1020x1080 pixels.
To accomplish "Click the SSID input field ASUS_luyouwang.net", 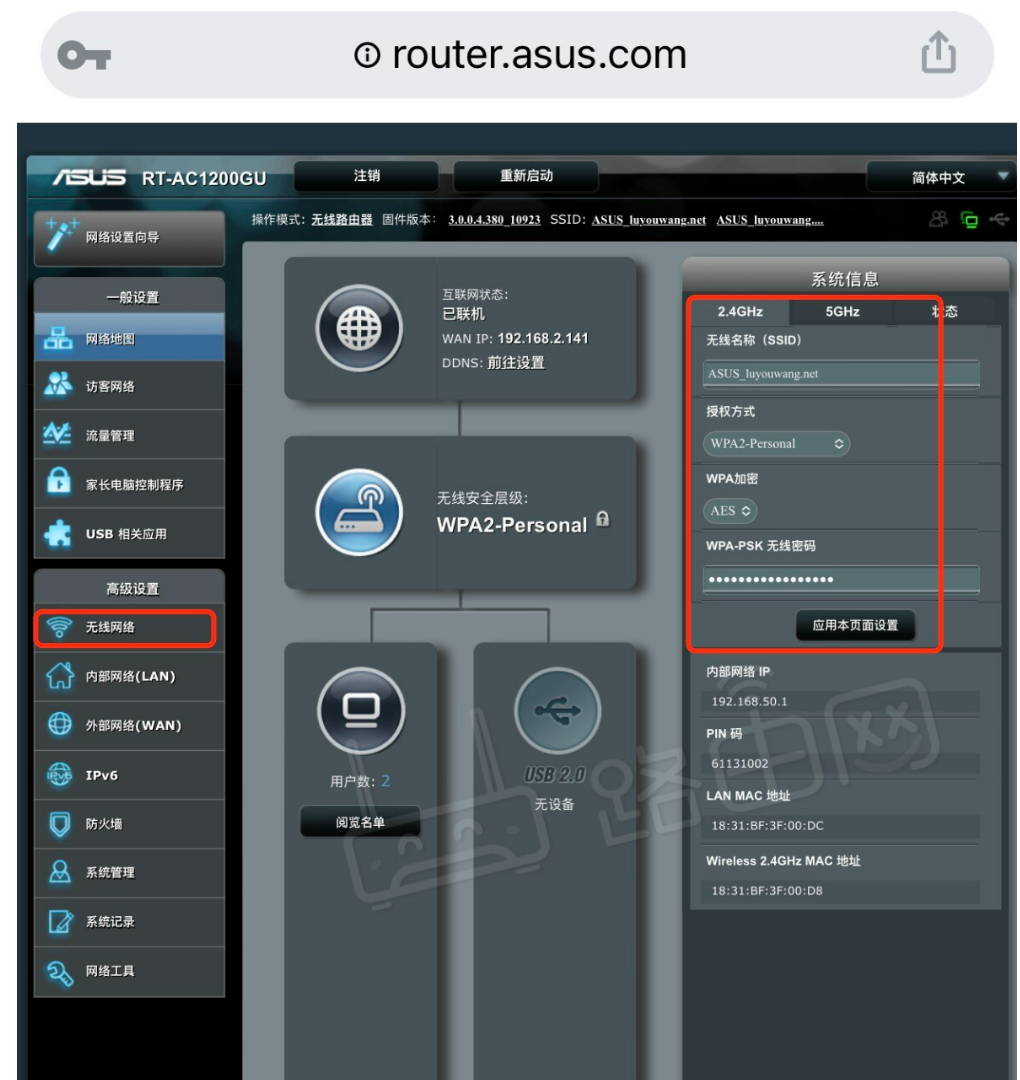I will [x=841, y=374].
